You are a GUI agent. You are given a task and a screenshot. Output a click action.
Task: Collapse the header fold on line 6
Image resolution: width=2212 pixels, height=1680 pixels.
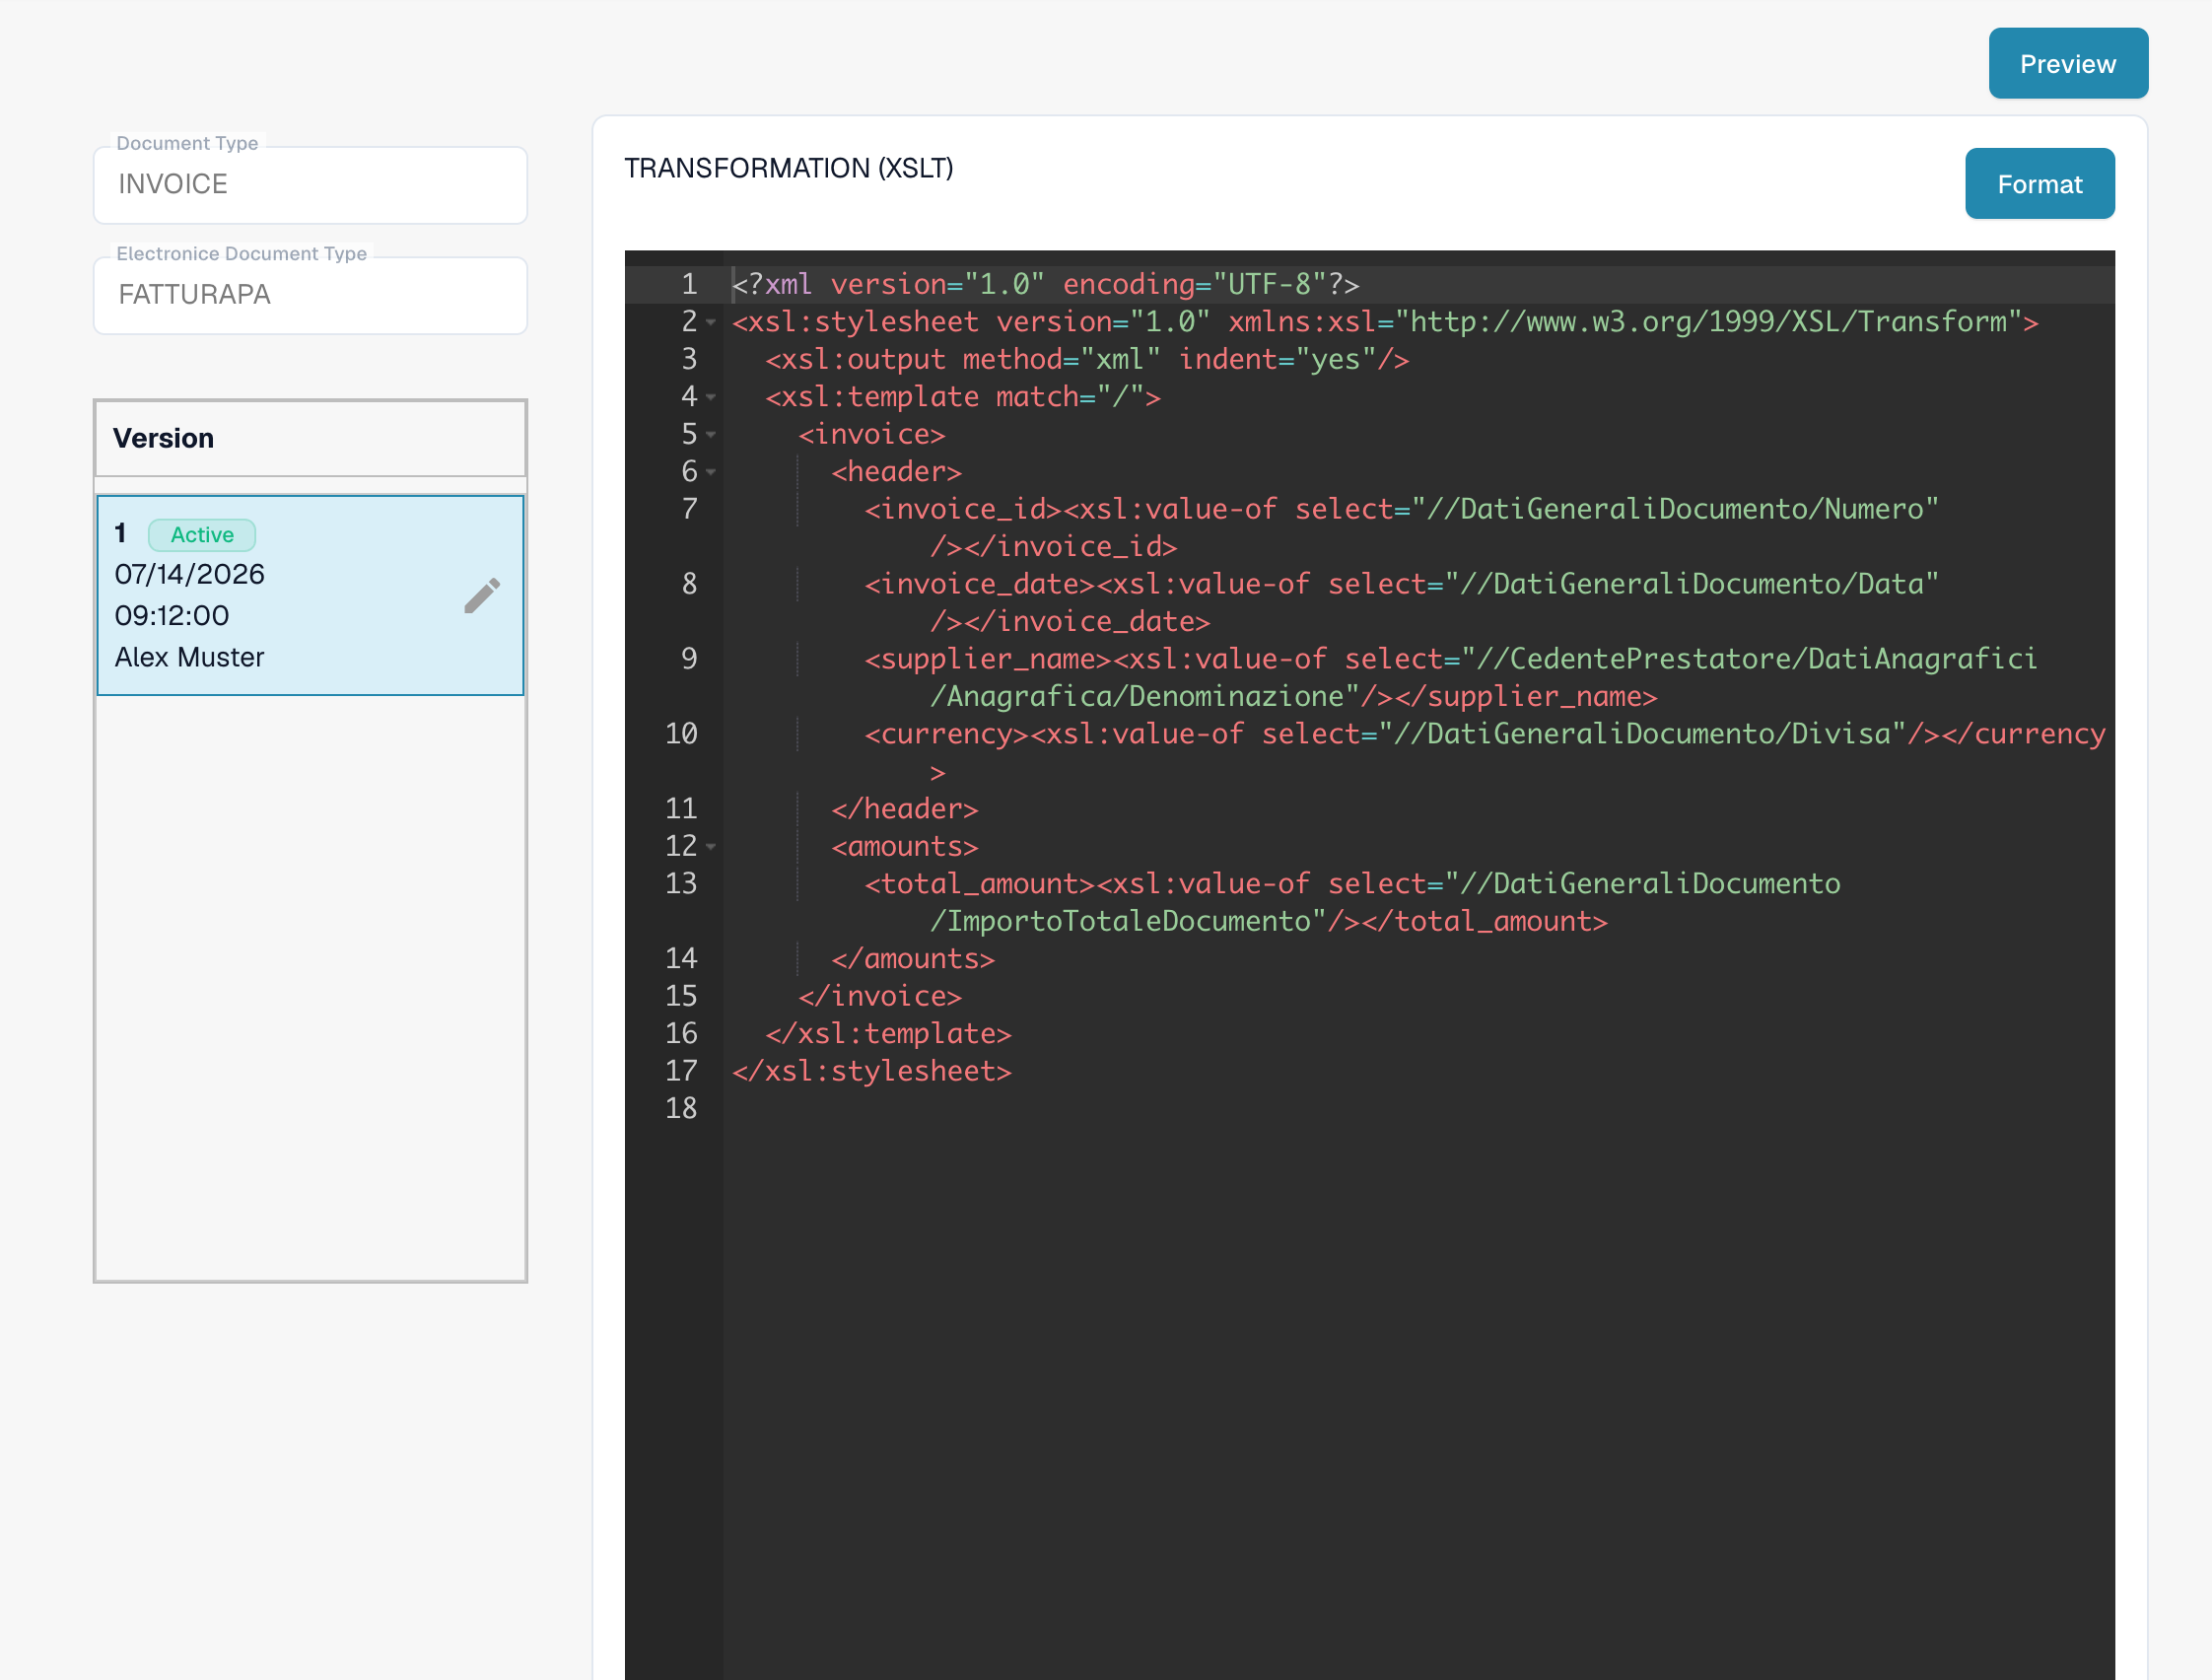point(711,472)
